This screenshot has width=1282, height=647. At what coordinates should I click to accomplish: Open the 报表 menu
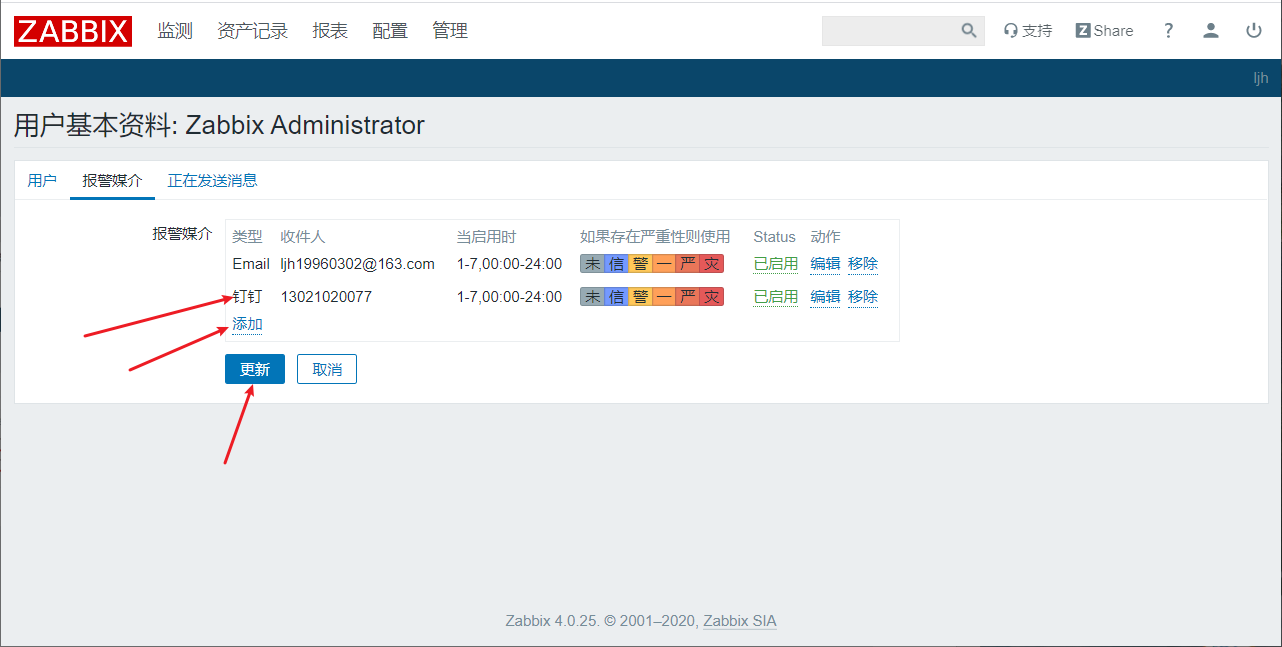pyautogui.click(x=330, y=31)
